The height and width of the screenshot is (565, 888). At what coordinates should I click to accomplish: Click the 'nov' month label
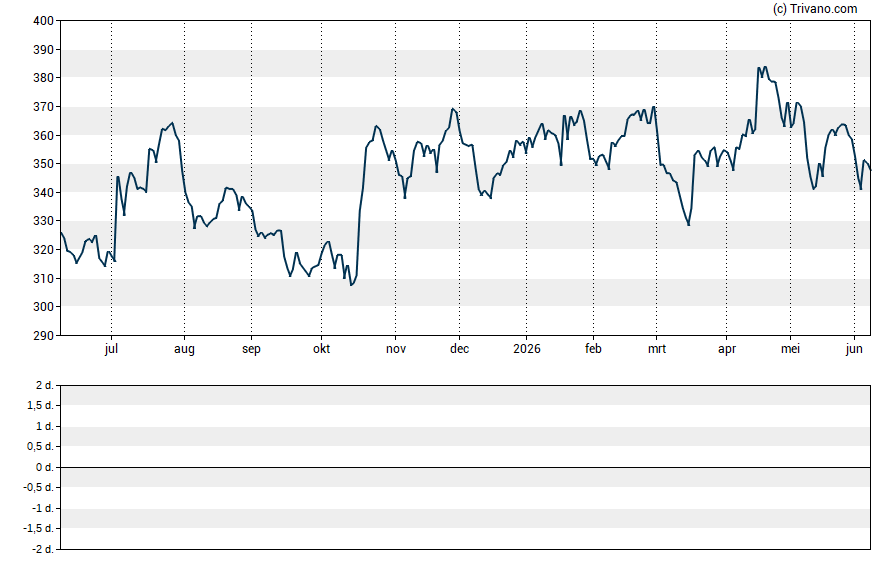(x=396, y=349)
